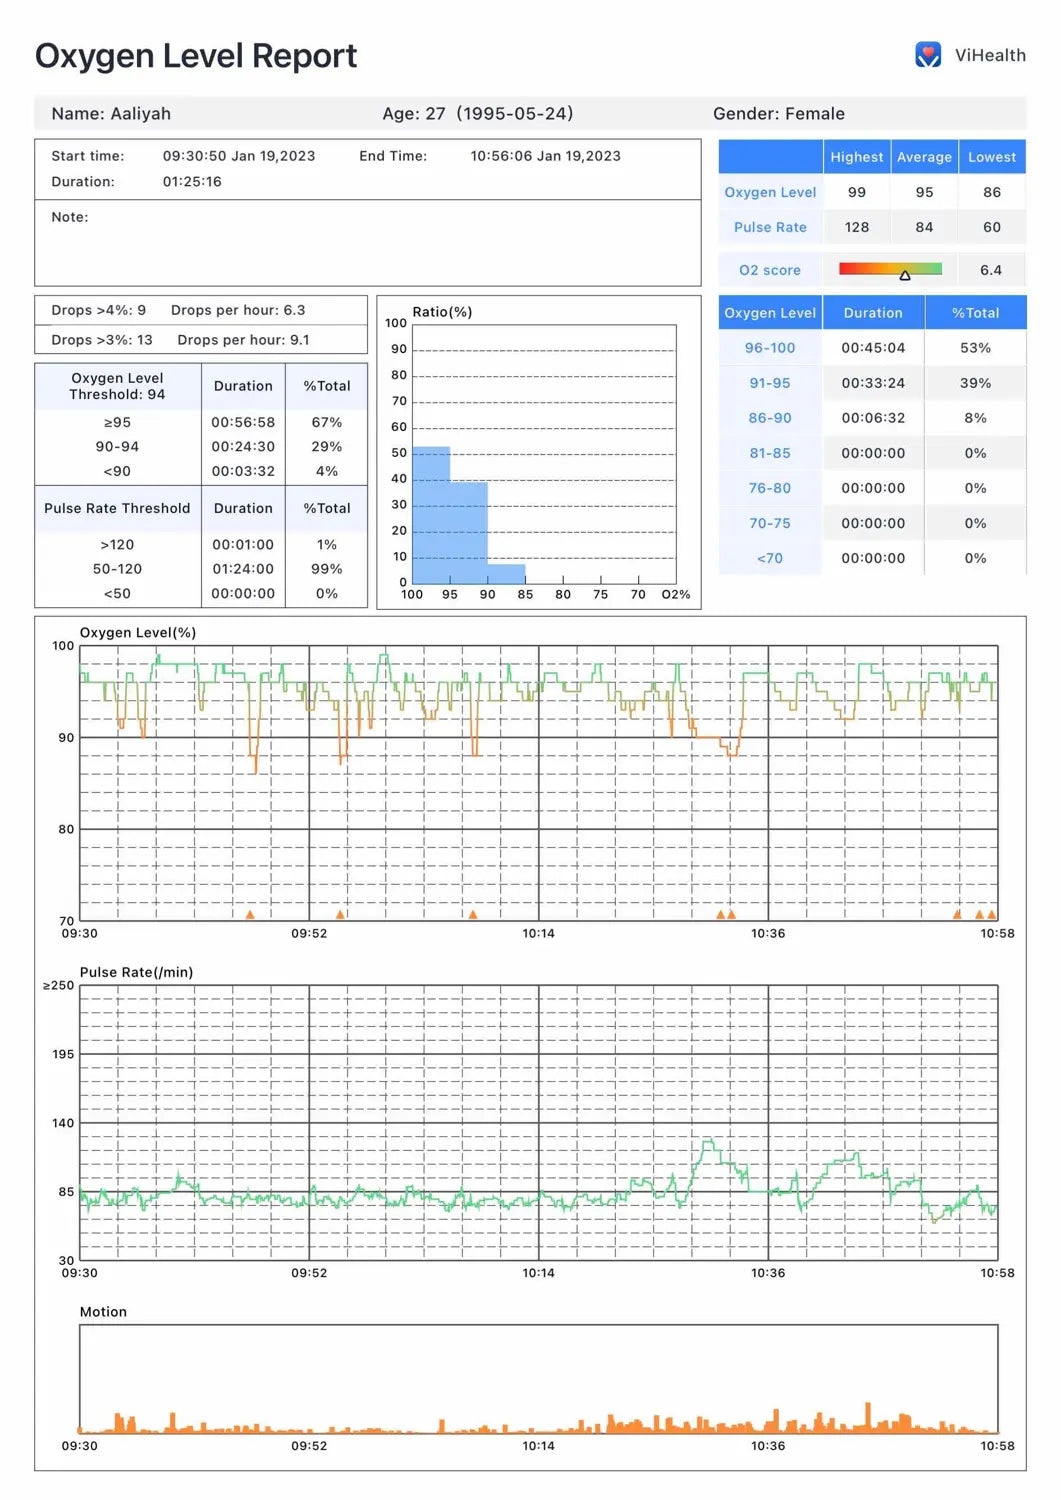The width and height of the screenshot is (1061, 1500).
Task: Click the Average column header
Action: click(924, 157)
